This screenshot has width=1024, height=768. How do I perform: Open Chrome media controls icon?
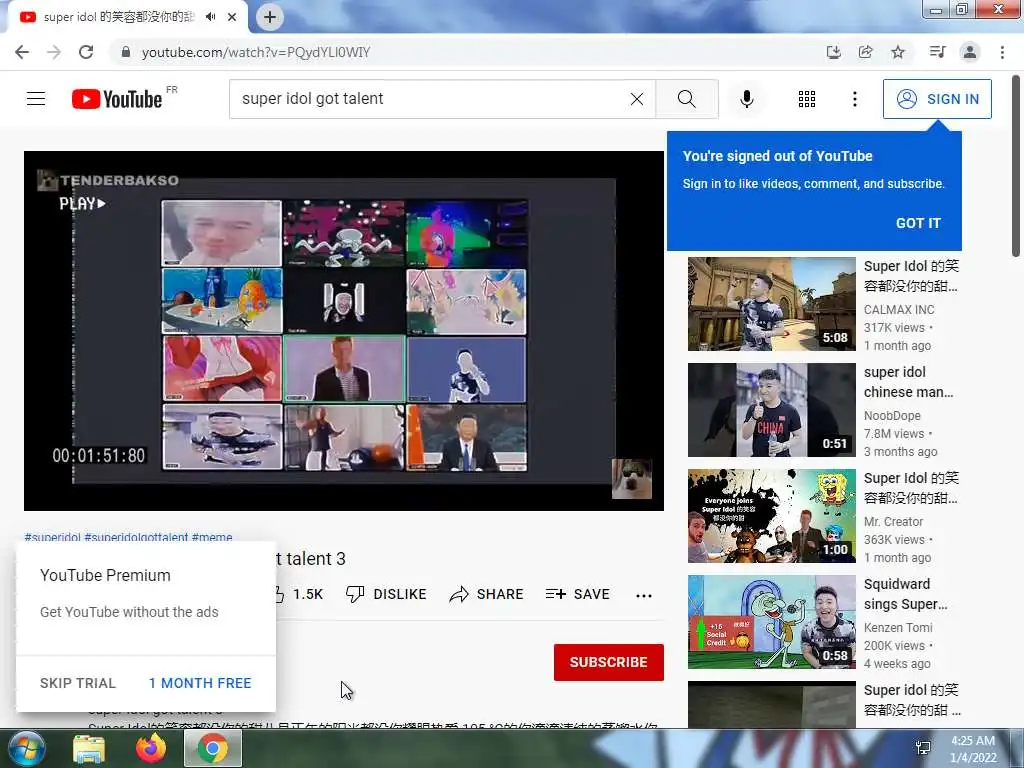pyautogui.click(x=937, y=52)
